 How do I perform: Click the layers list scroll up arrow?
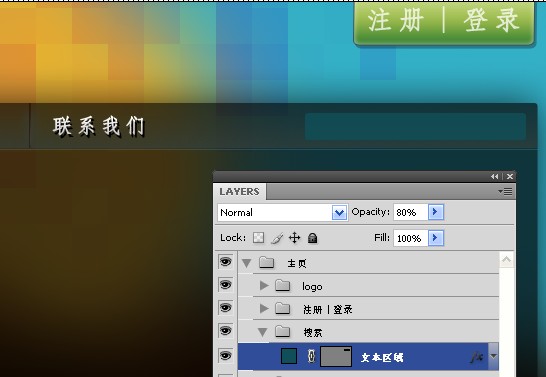click(x=506, y=260)
